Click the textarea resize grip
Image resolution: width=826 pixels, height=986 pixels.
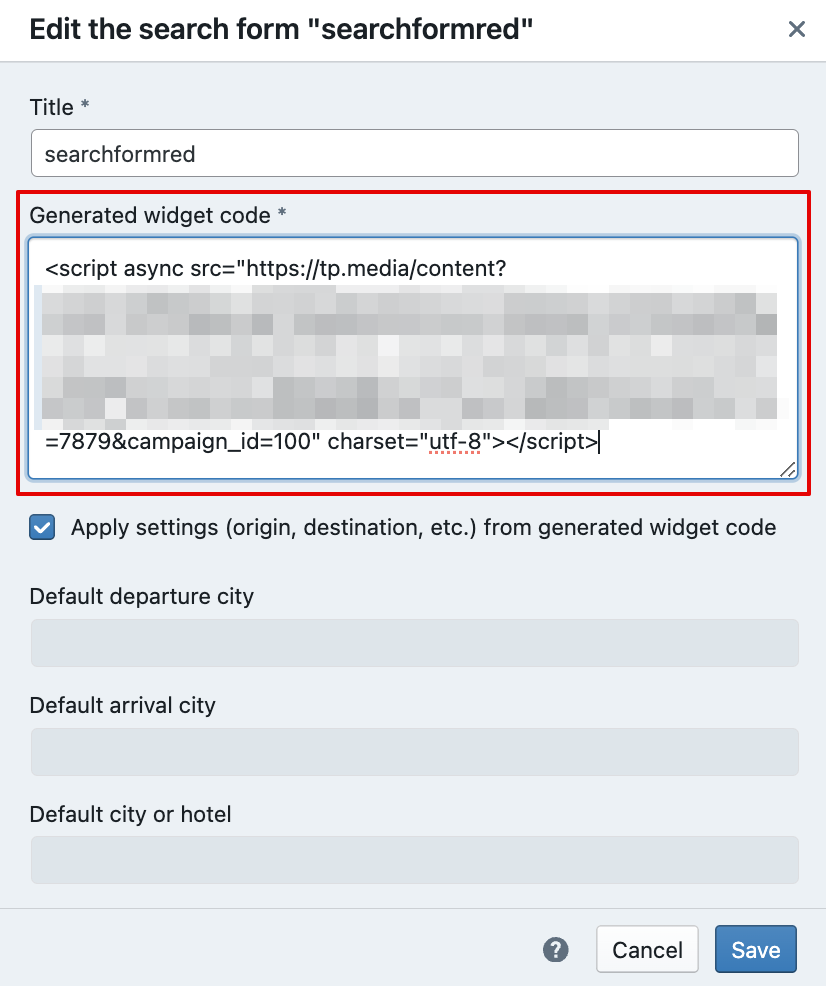[x=788, y=468]
